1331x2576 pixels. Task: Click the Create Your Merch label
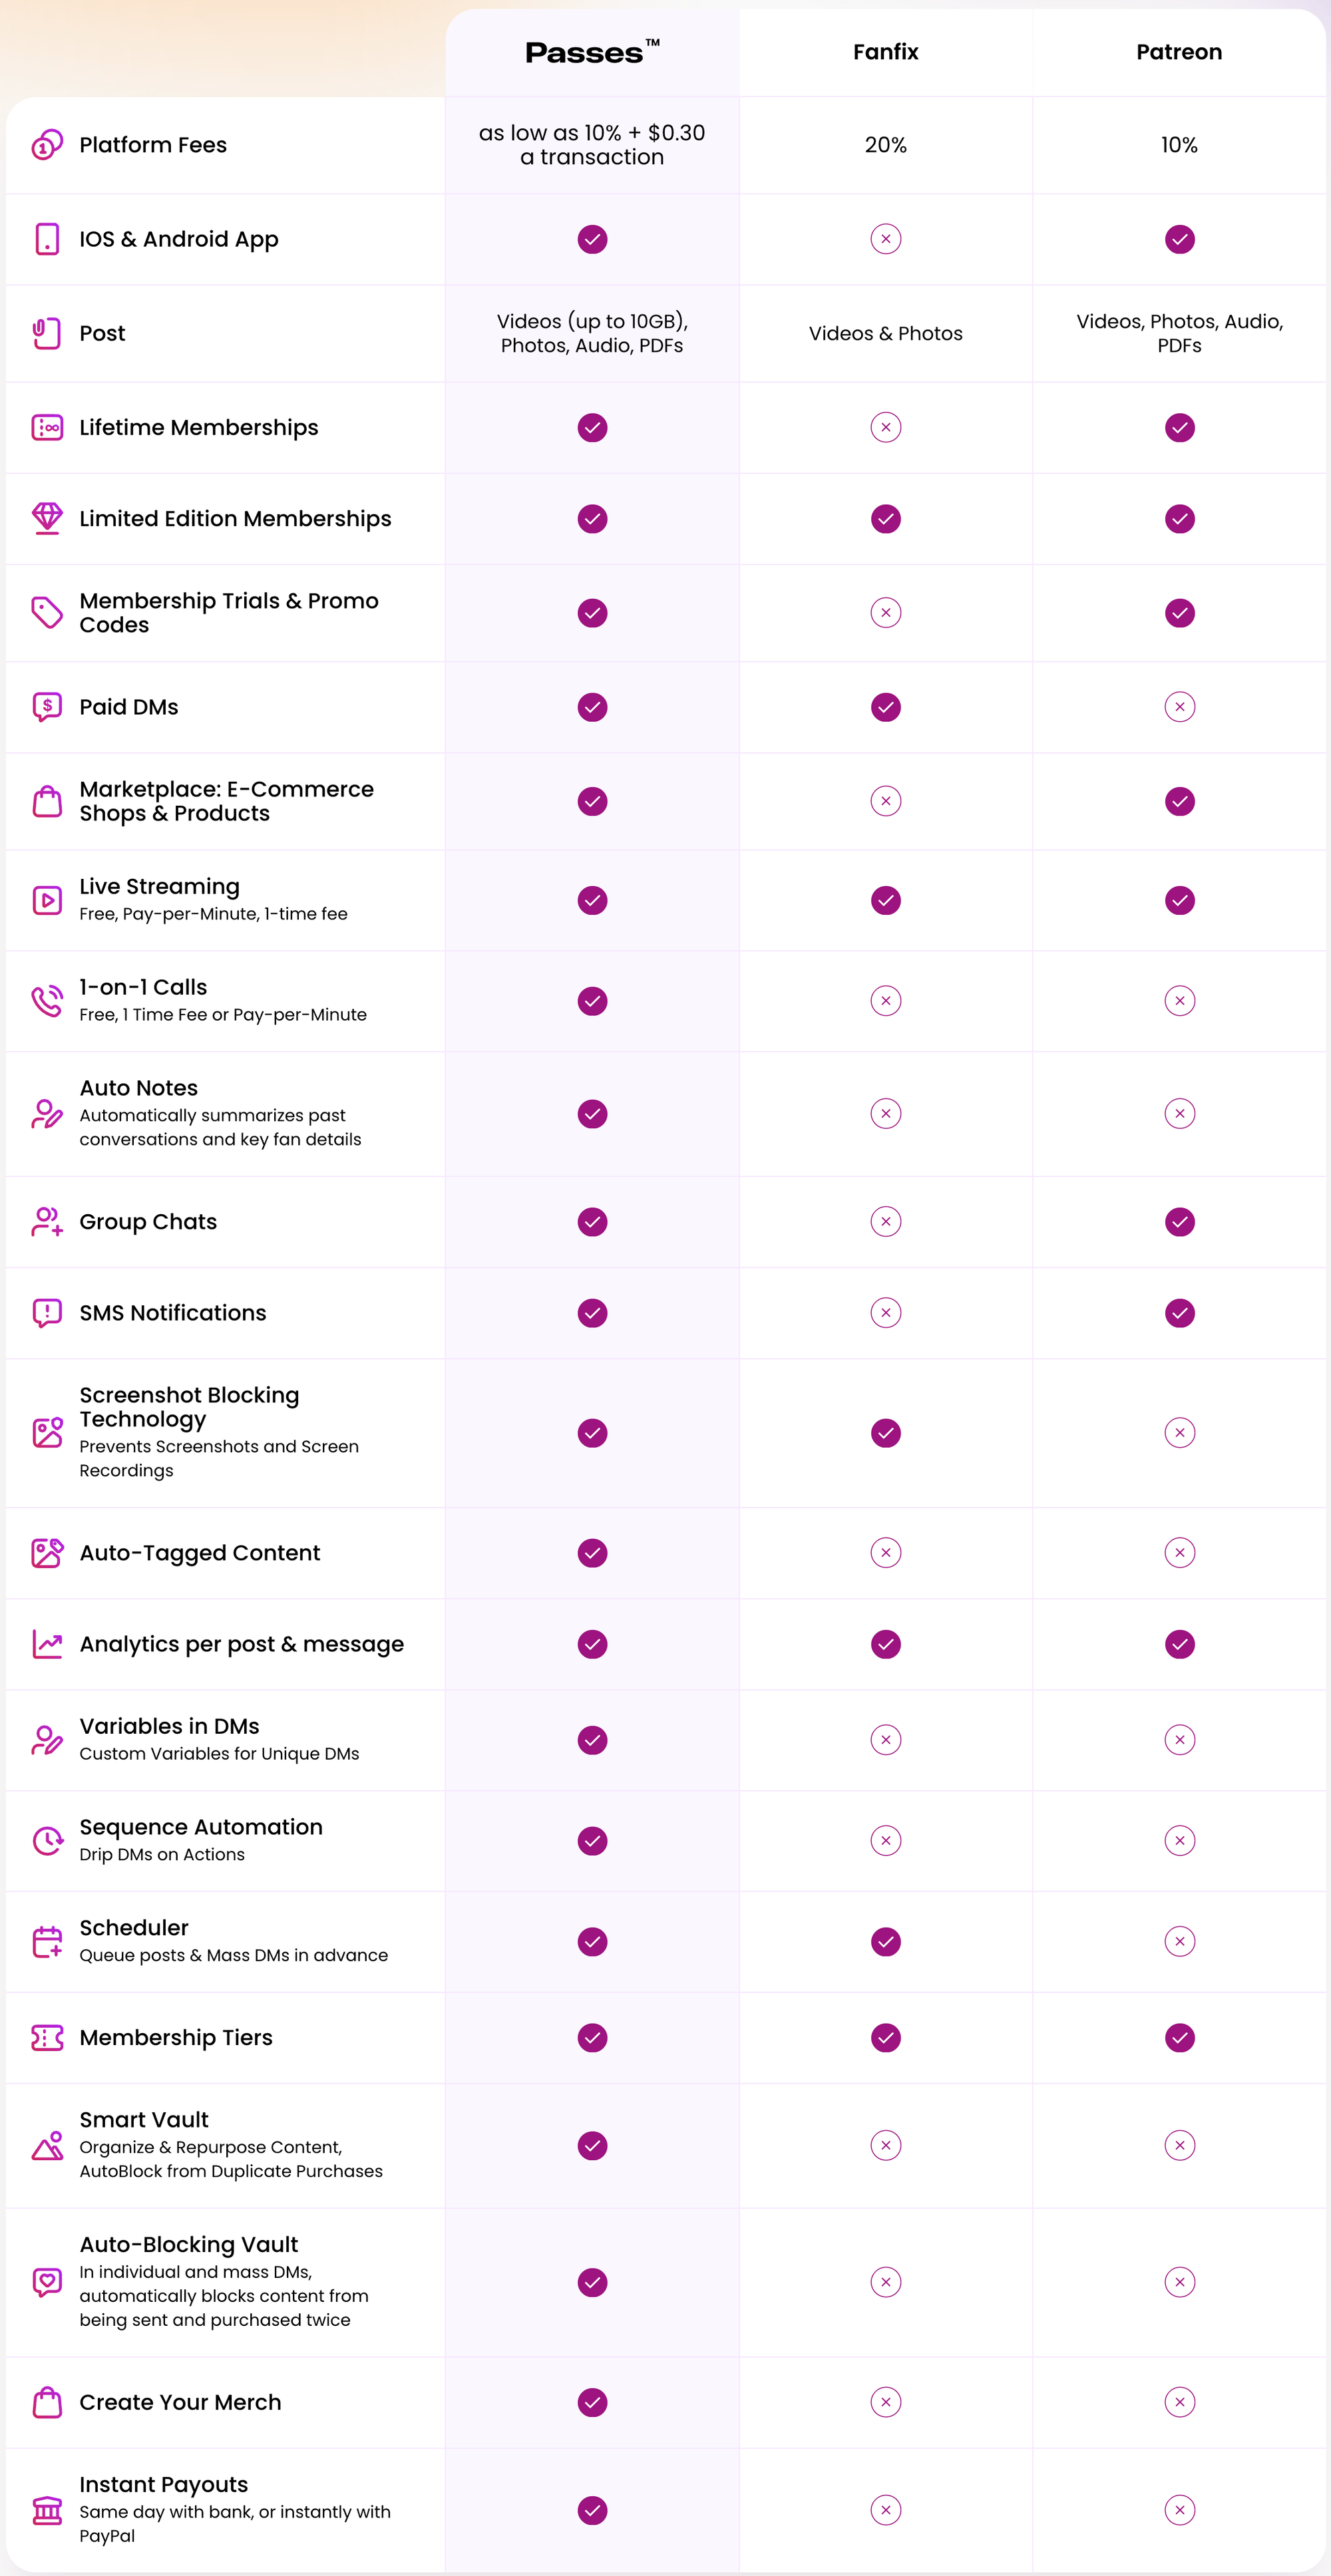pos(180,2402)
